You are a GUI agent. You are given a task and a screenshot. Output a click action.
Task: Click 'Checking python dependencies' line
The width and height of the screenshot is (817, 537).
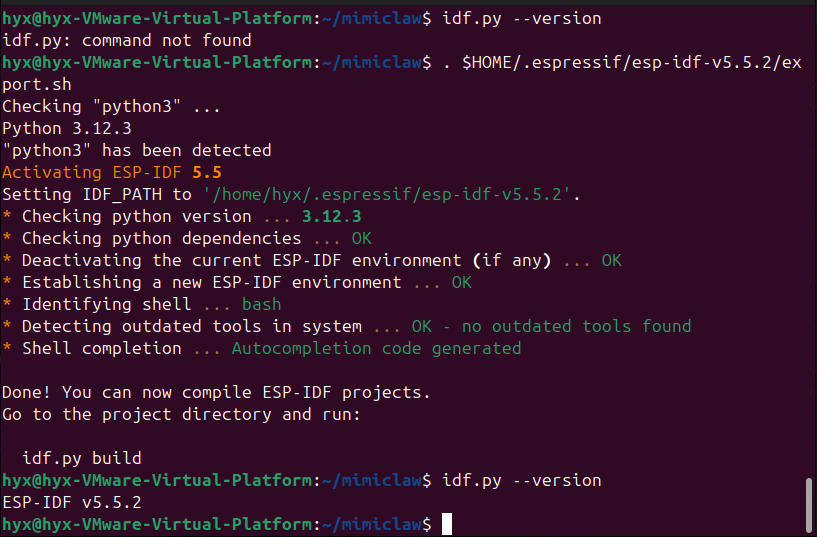tap(187, 238)
